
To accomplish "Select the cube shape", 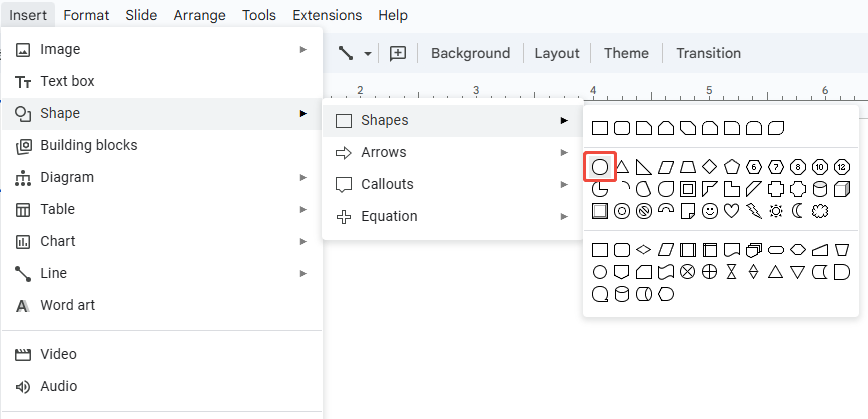I will point(842,189).
